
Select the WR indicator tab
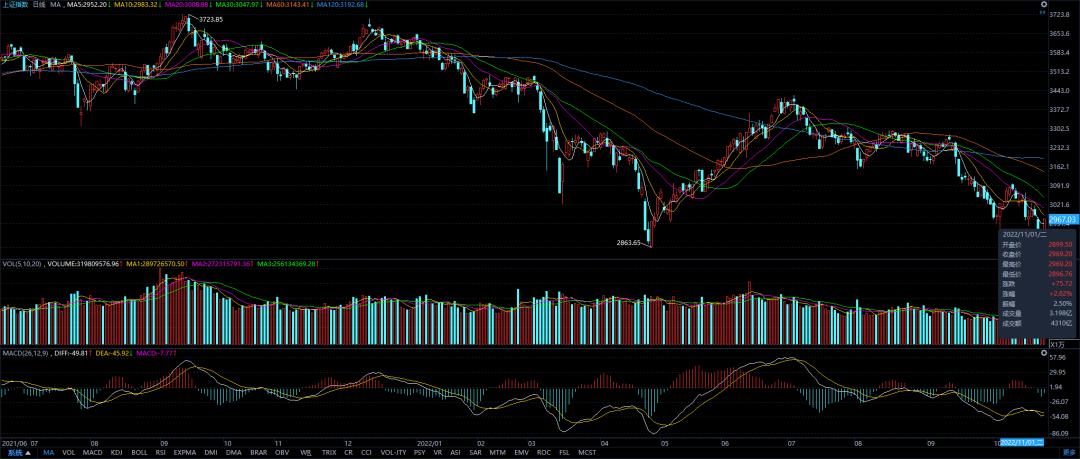click(306, 453)
